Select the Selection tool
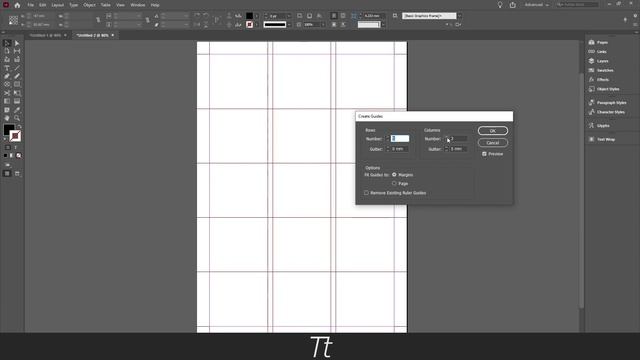This screenshot has height=360, width=640. pyautogui.click(x=7, y=43)
